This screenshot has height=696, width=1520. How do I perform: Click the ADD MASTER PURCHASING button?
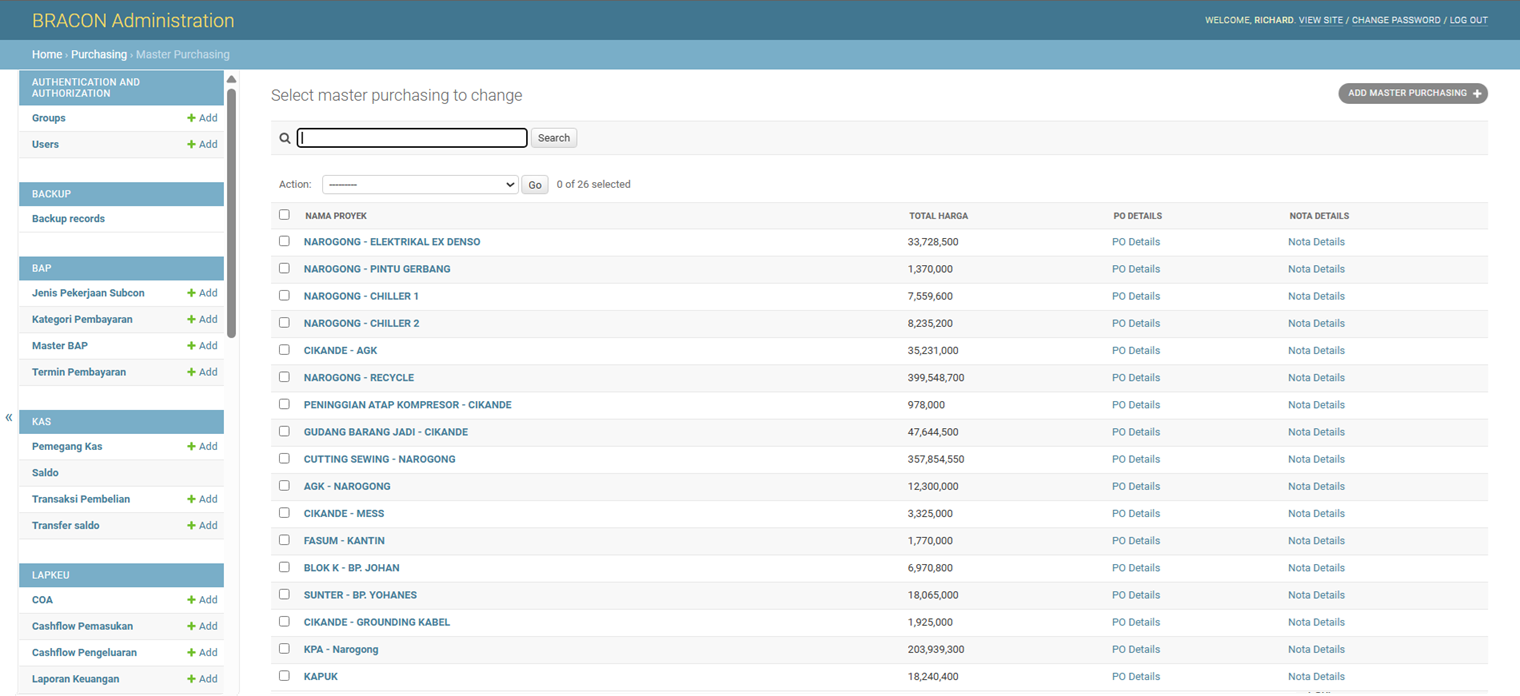[1413, 93]
